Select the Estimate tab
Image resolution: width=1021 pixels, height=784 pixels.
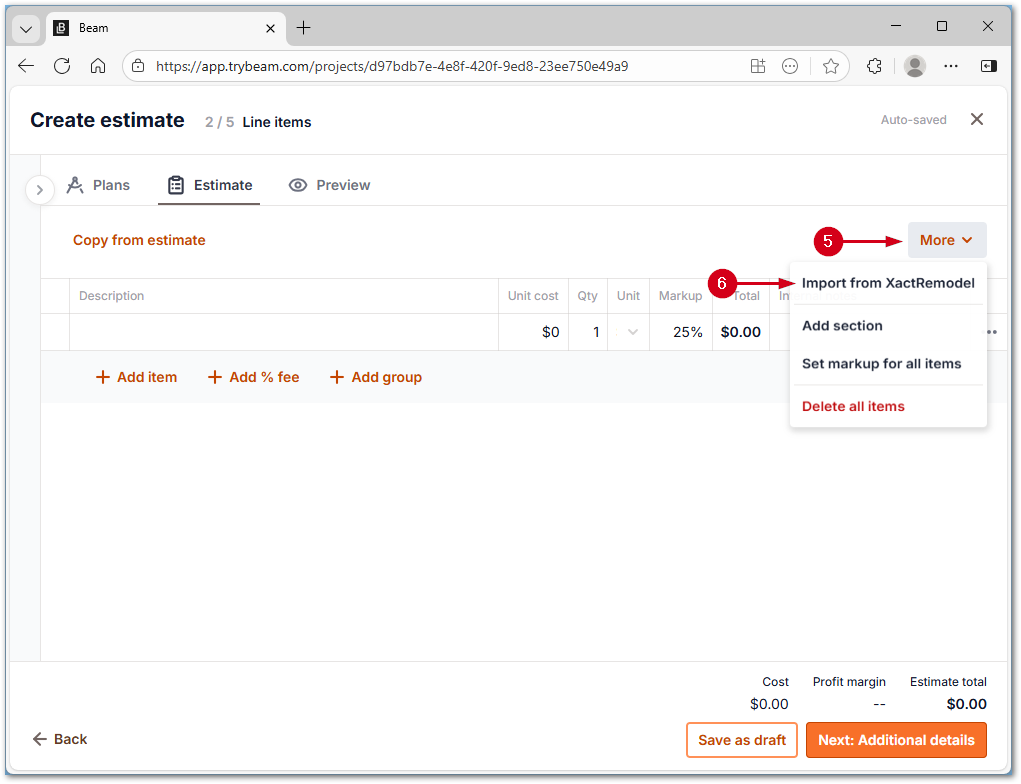[209, 185]
